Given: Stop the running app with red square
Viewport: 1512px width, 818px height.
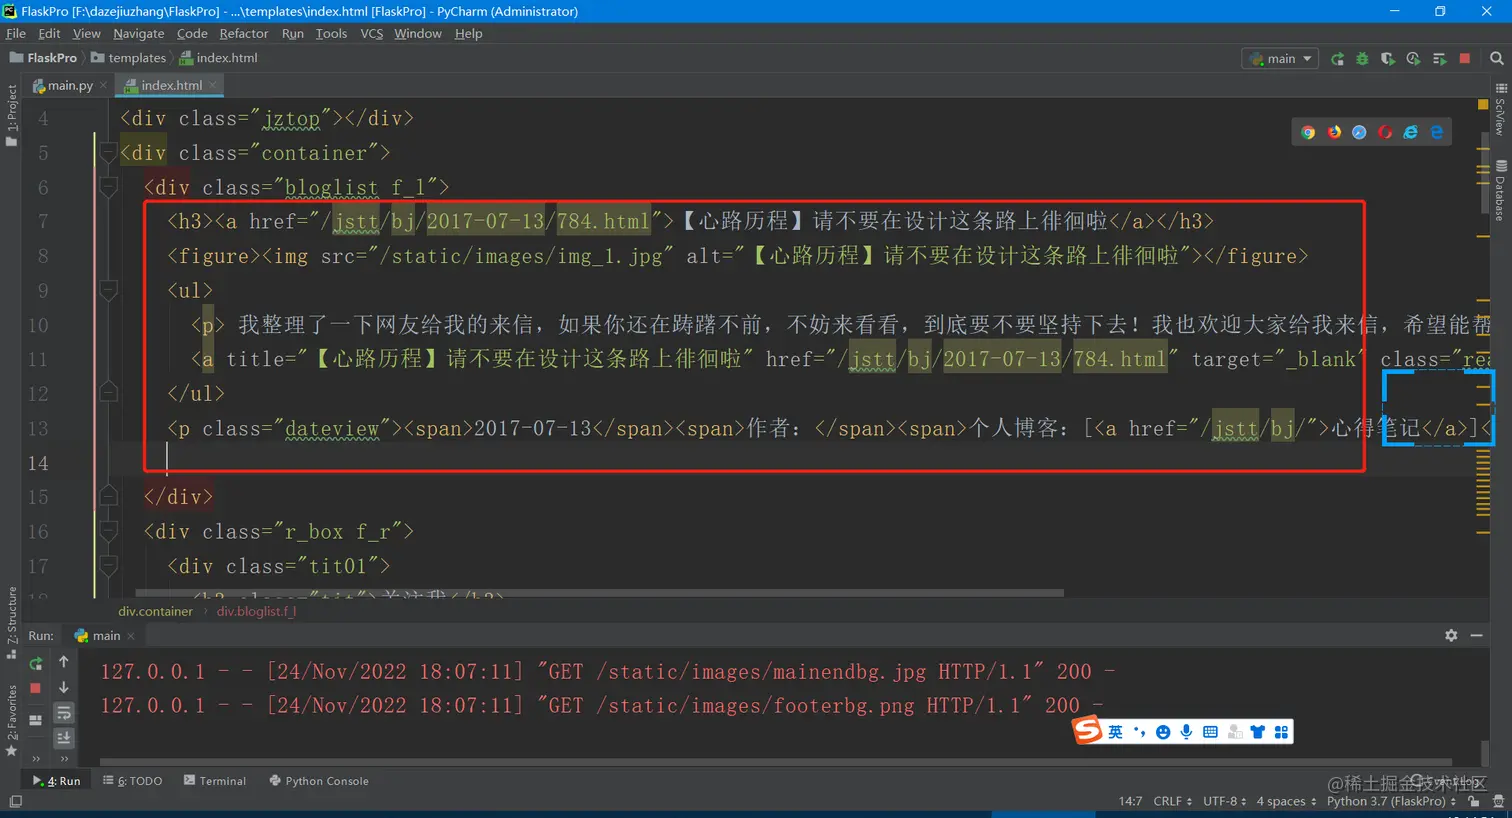Looking at the screenshot, I should tap(36, 688).
